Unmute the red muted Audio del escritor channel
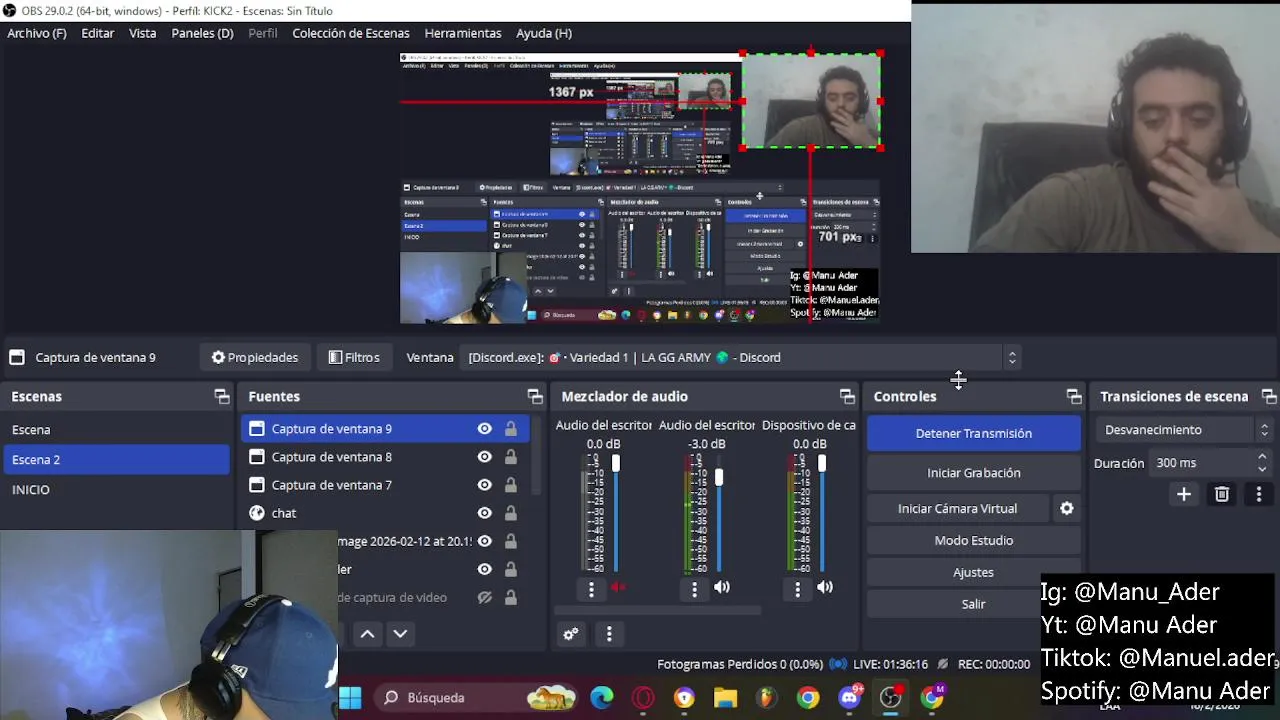This screenshot has width=1280, height=720. click(x=618, y=588)
